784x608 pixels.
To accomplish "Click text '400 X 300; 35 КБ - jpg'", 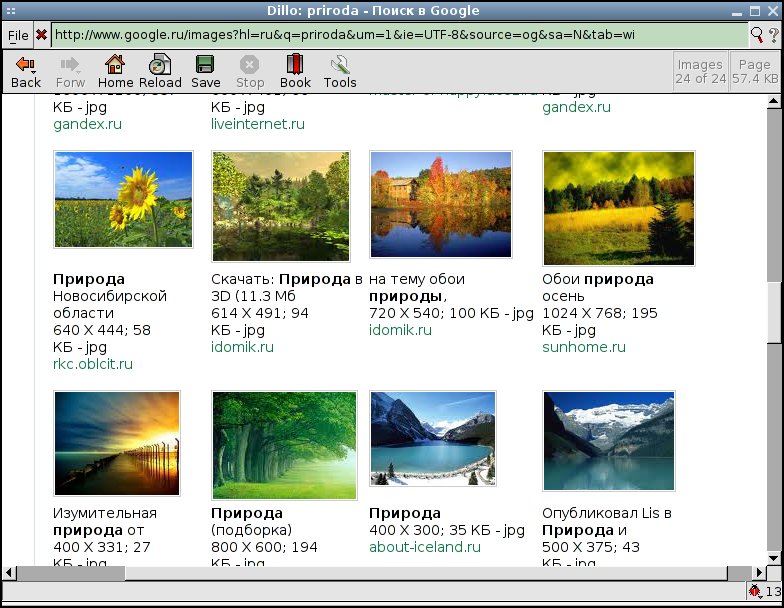I will [x=447, y=530].
